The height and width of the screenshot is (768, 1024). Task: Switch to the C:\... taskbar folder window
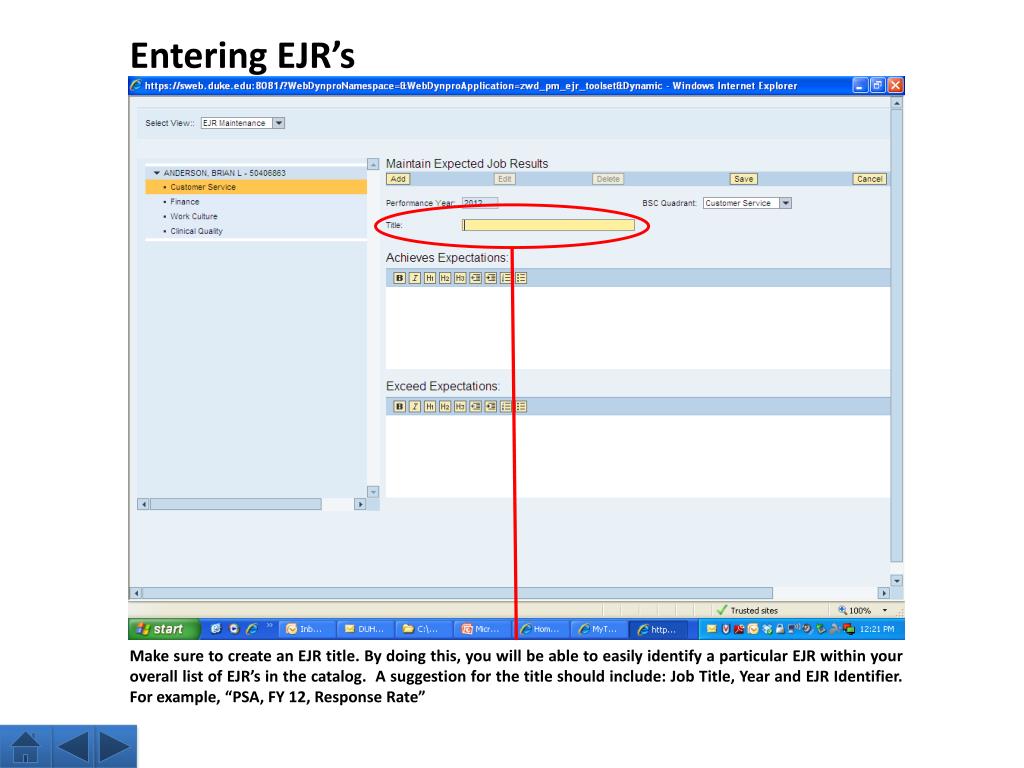click(425, 629)
